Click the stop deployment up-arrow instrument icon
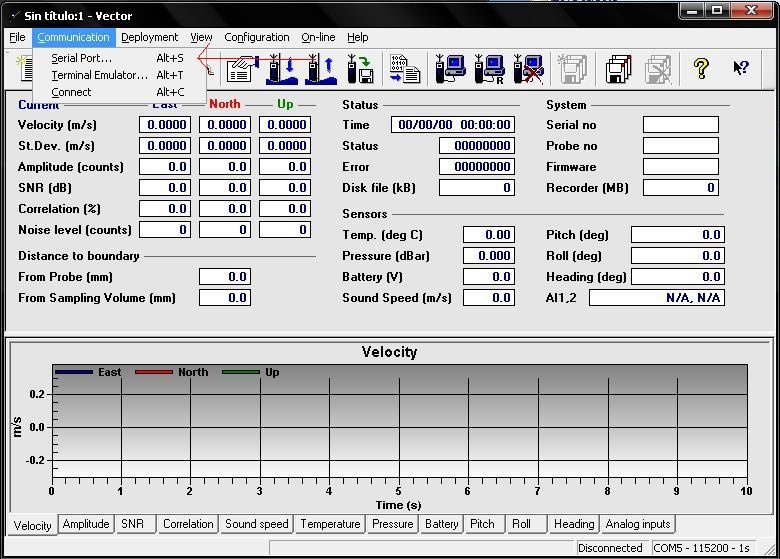Screen dimensions: 780x559 321,69
